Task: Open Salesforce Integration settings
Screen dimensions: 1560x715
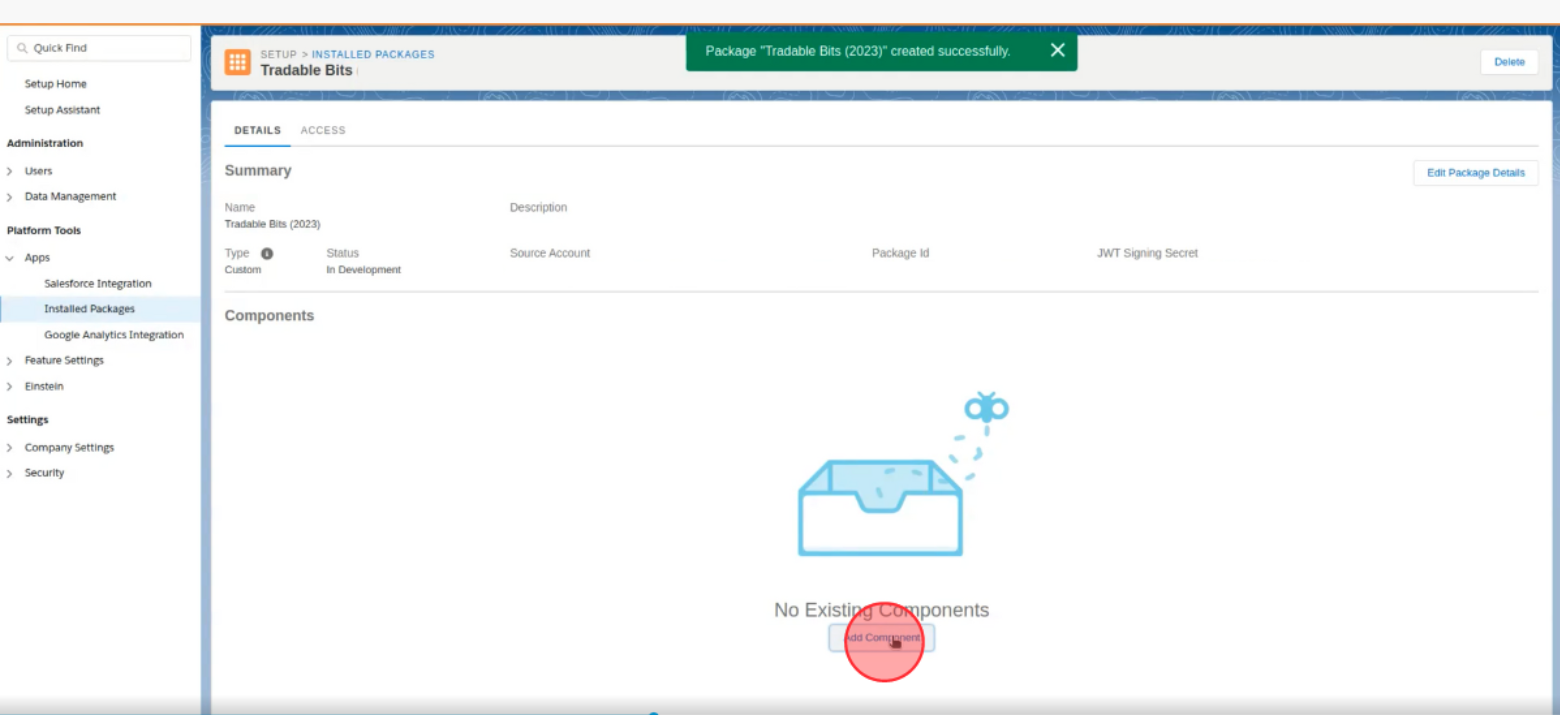Action: click(x=98, y=283)
